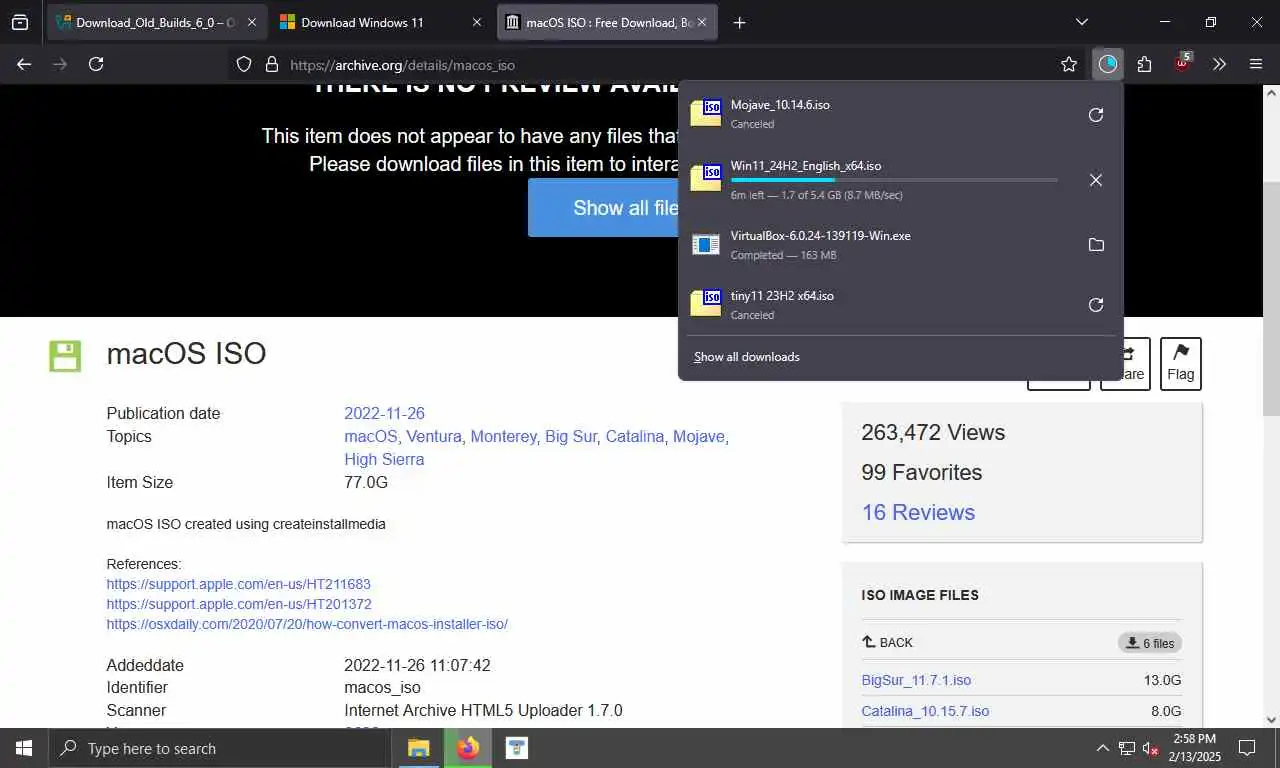Open the Firefox application menu
The height and width of the screenshot is (768, 1280).
pyautogui.click(x=1256, y=64)
